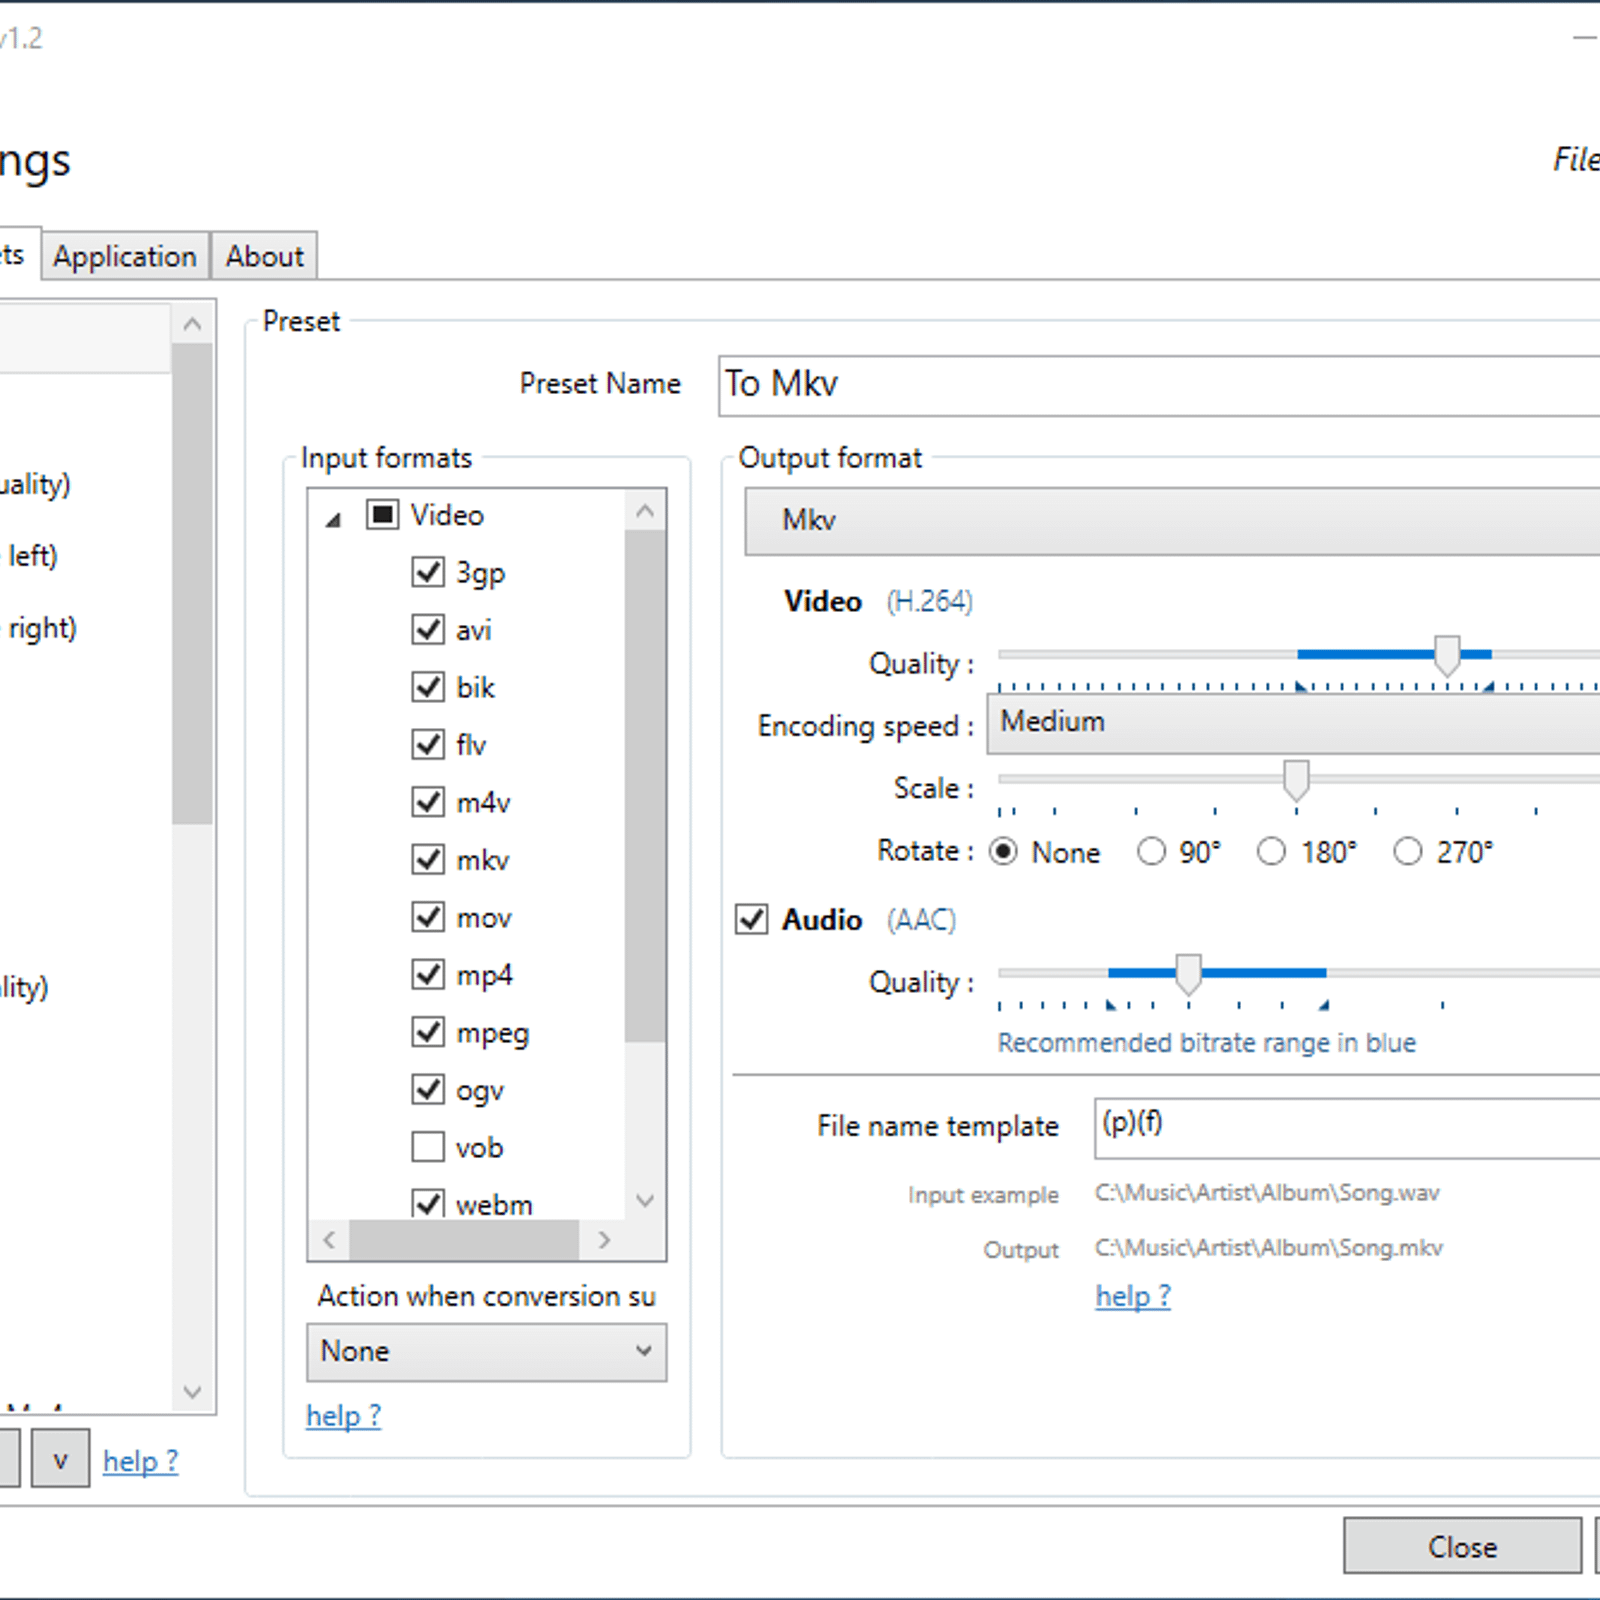This screenshot has width=1600, height=1600.
Task: Click input formats horizontal scroll right arrow
Action: (x=603, y=1240)
